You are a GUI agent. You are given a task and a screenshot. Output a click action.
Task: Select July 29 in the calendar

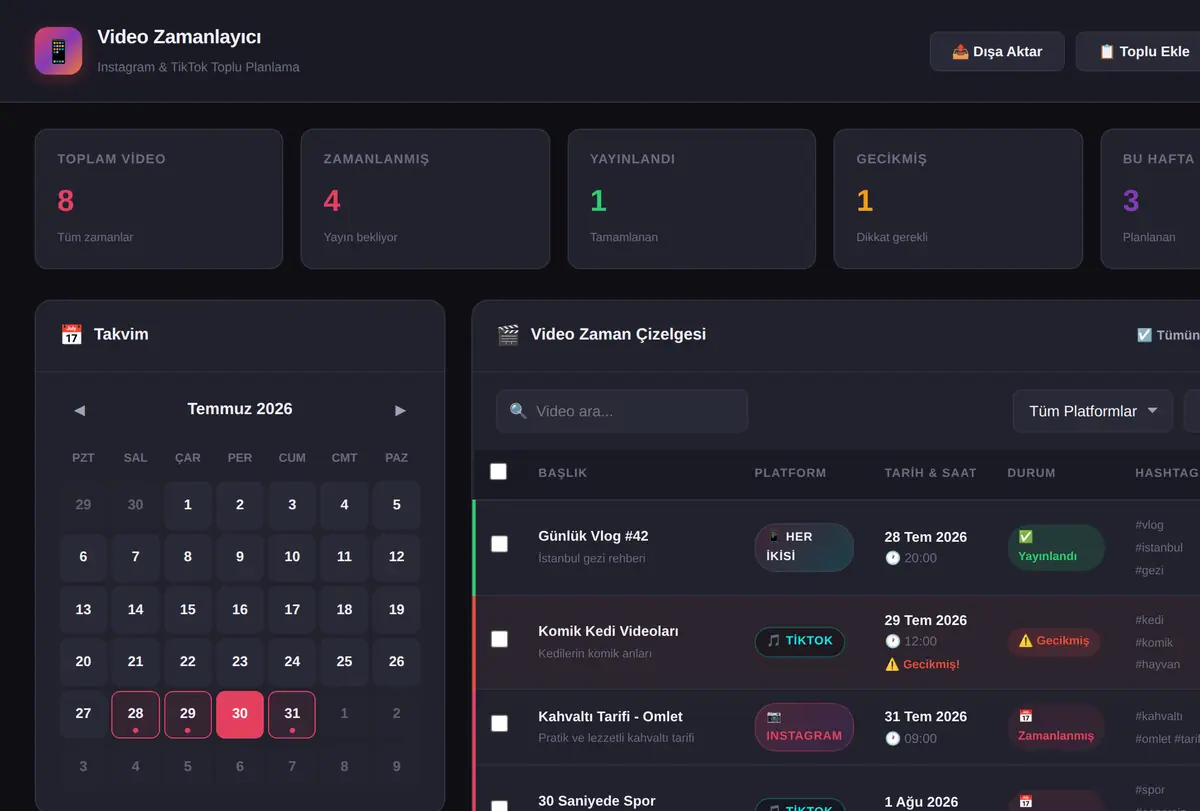[x=188, y=714]
